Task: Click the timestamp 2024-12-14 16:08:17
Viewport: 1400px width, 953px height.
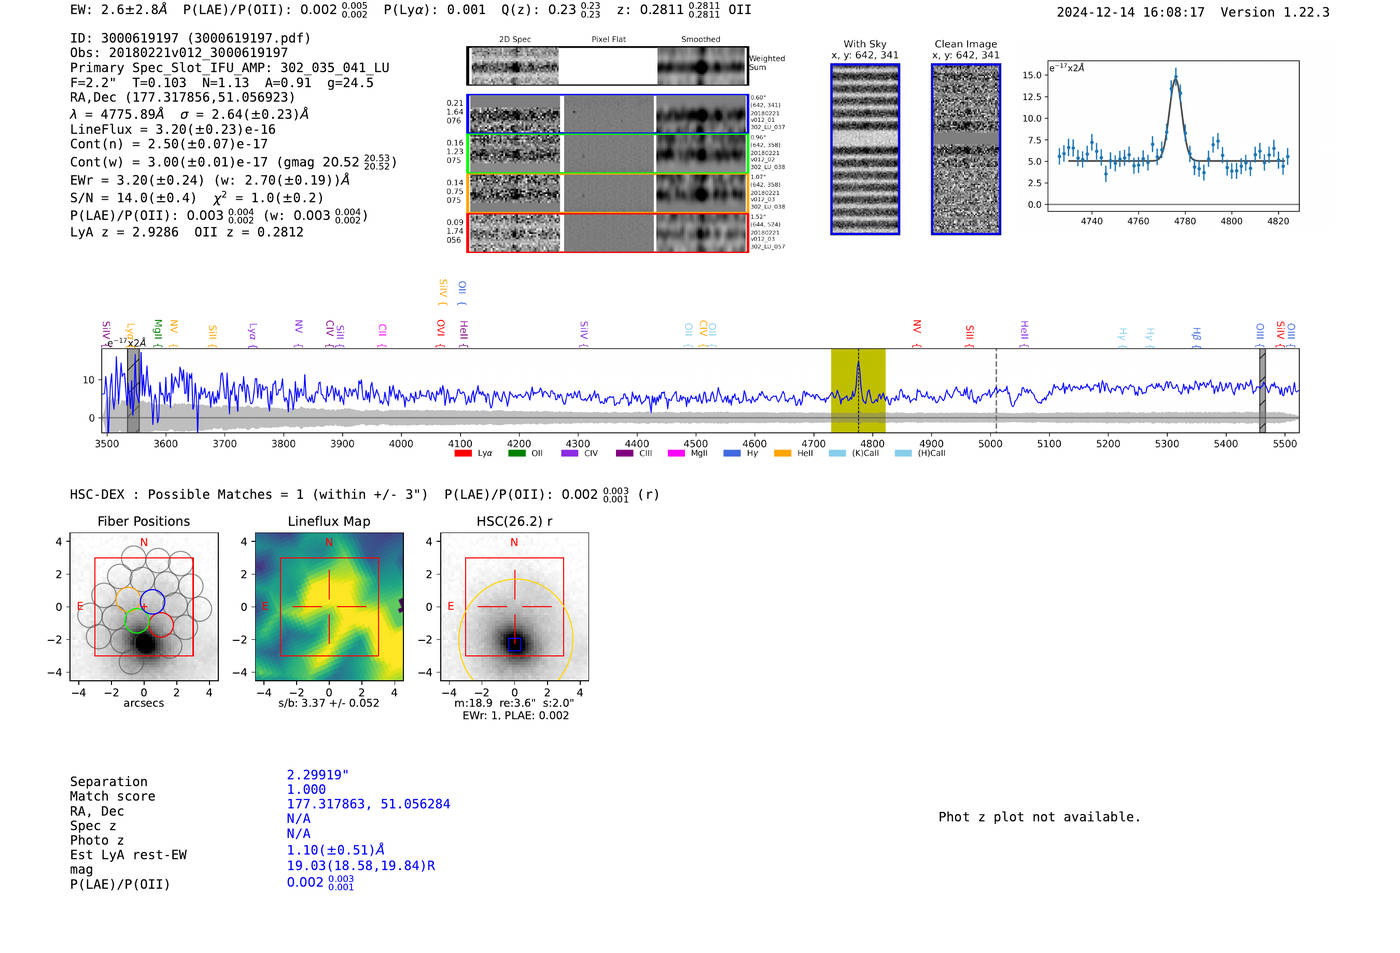Action: 1131,12
